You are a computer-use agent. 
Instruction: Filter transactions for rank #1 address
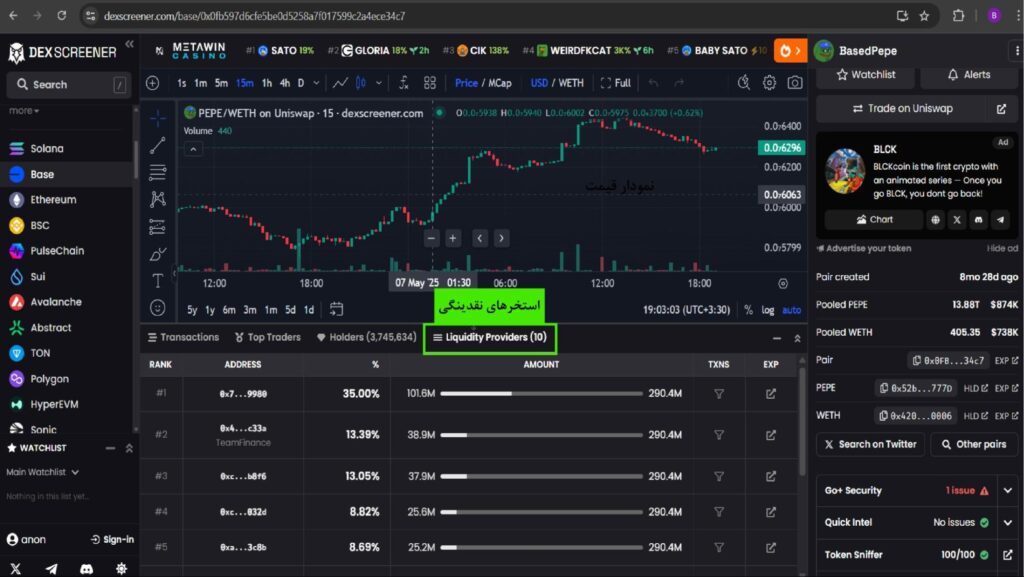click(x=718, y=394)
